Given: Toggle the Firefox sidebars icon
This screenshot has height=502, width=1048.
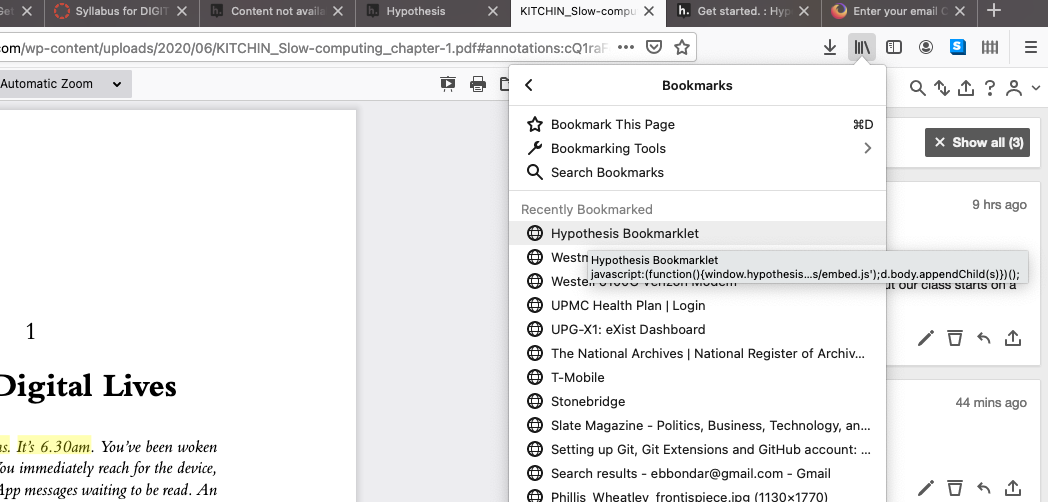Looking at the screenshot, I should click(x=894, y=47).
